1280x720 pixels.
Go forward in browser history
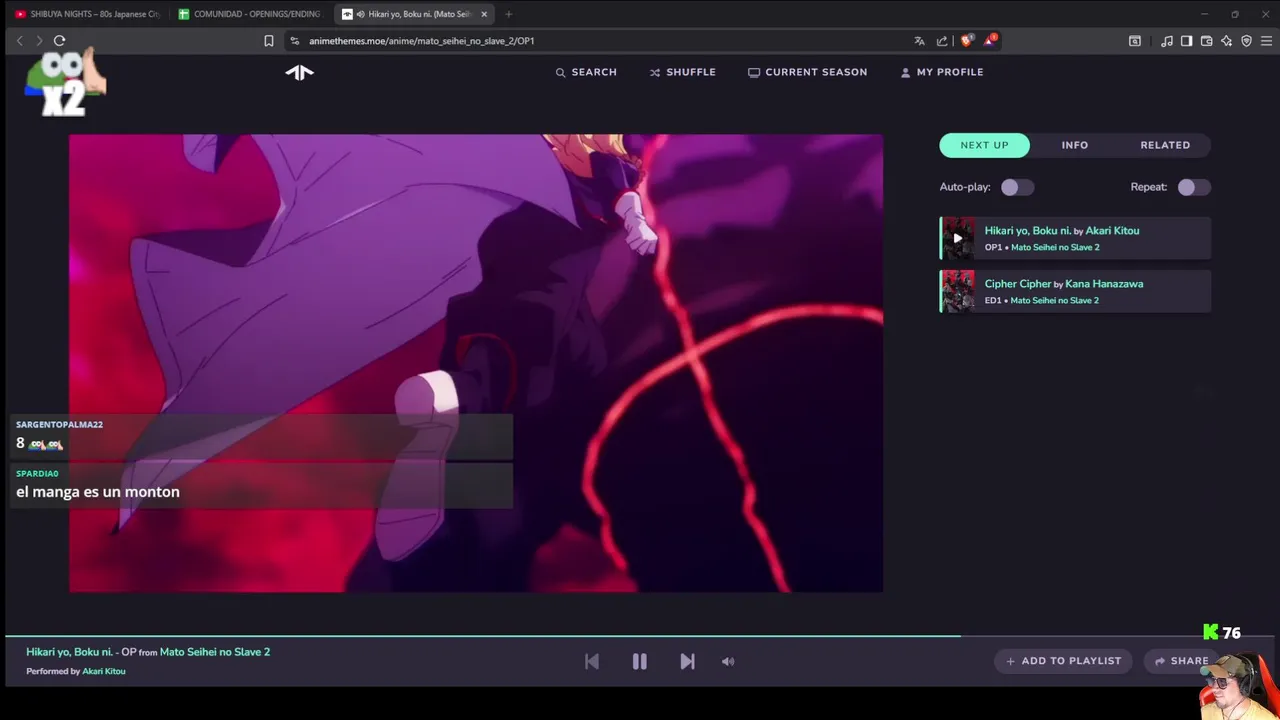pyautogui.click(x=39, y=41)
